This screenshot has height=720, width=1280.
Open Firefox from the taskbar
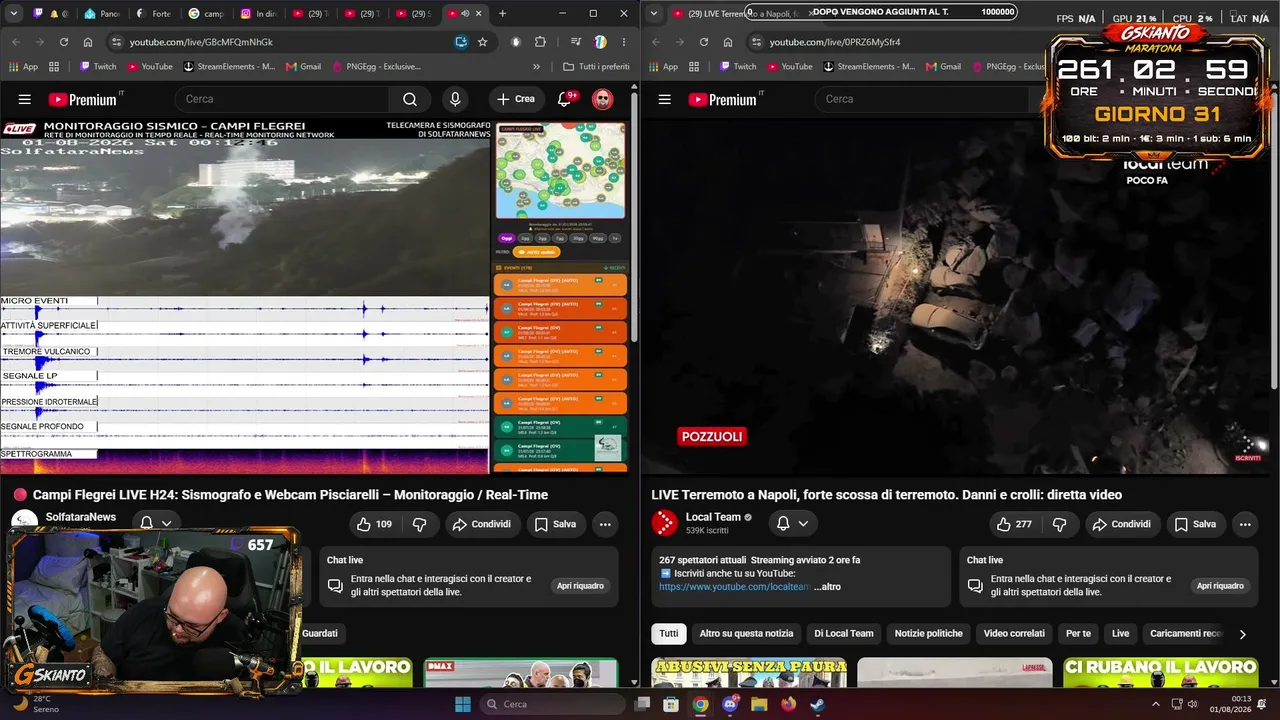pos(788,704)
